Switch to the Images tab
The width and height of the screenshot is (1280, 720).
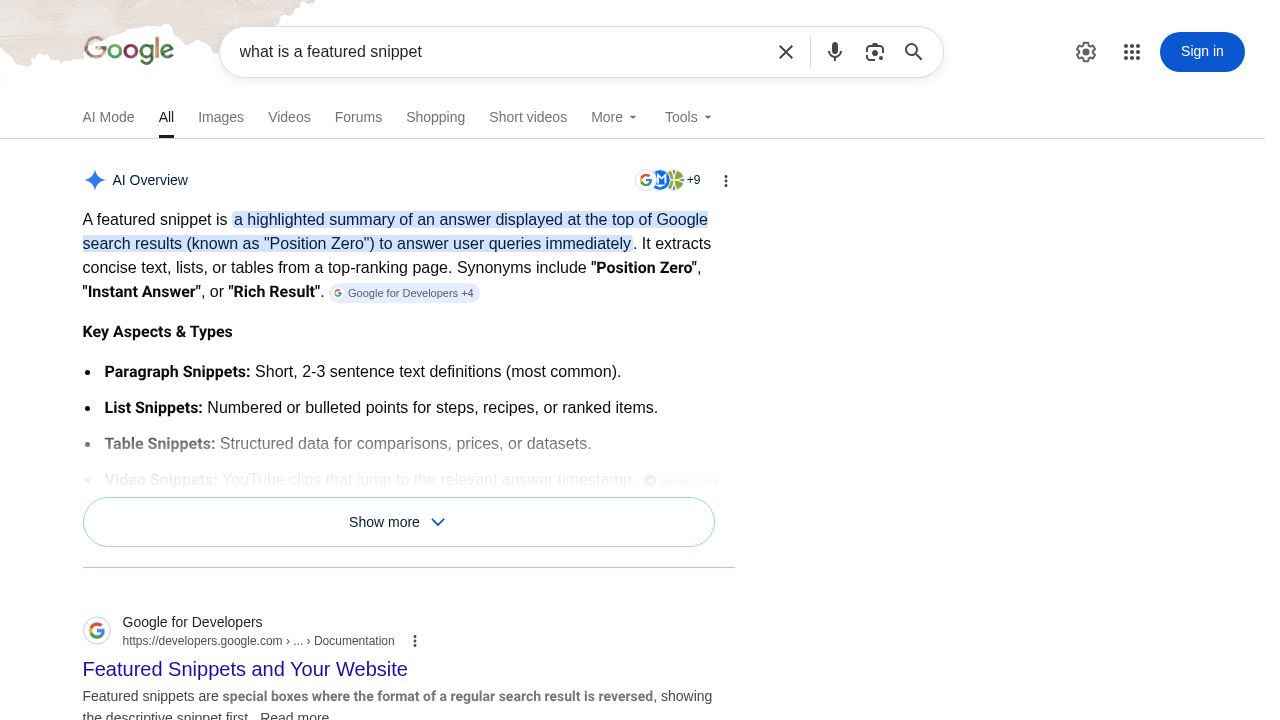tap(220, 117)
